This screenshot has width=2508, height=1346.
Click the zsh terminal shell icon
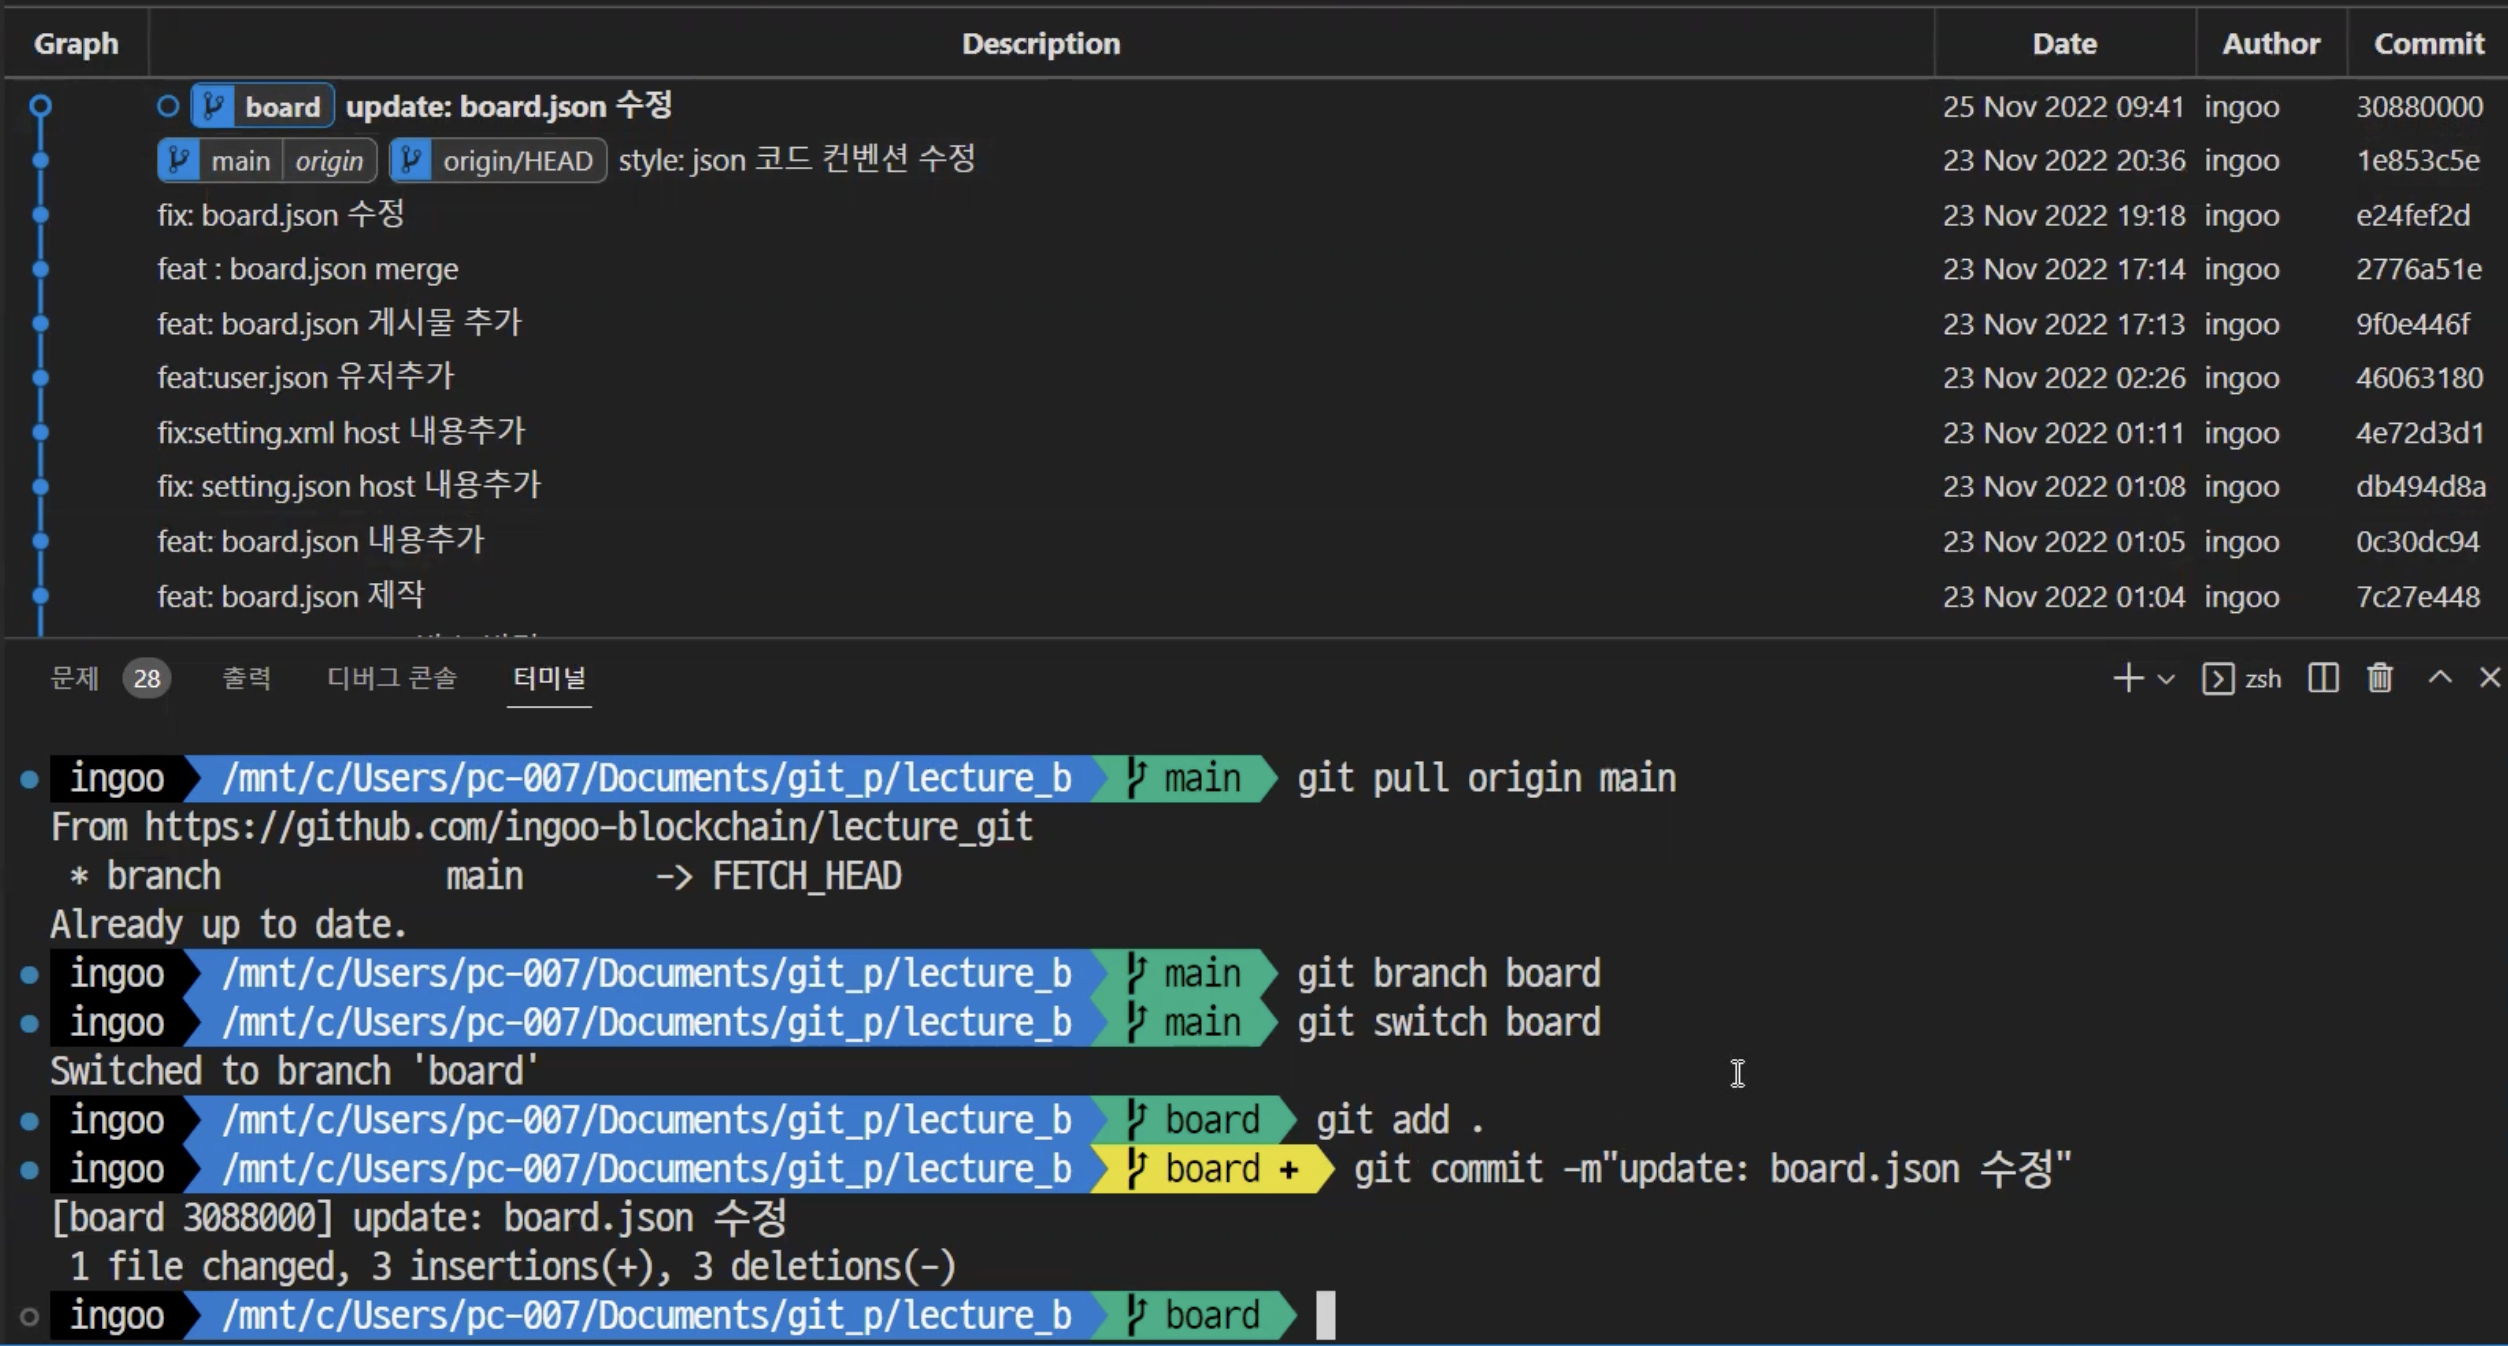pos(2218,679)
